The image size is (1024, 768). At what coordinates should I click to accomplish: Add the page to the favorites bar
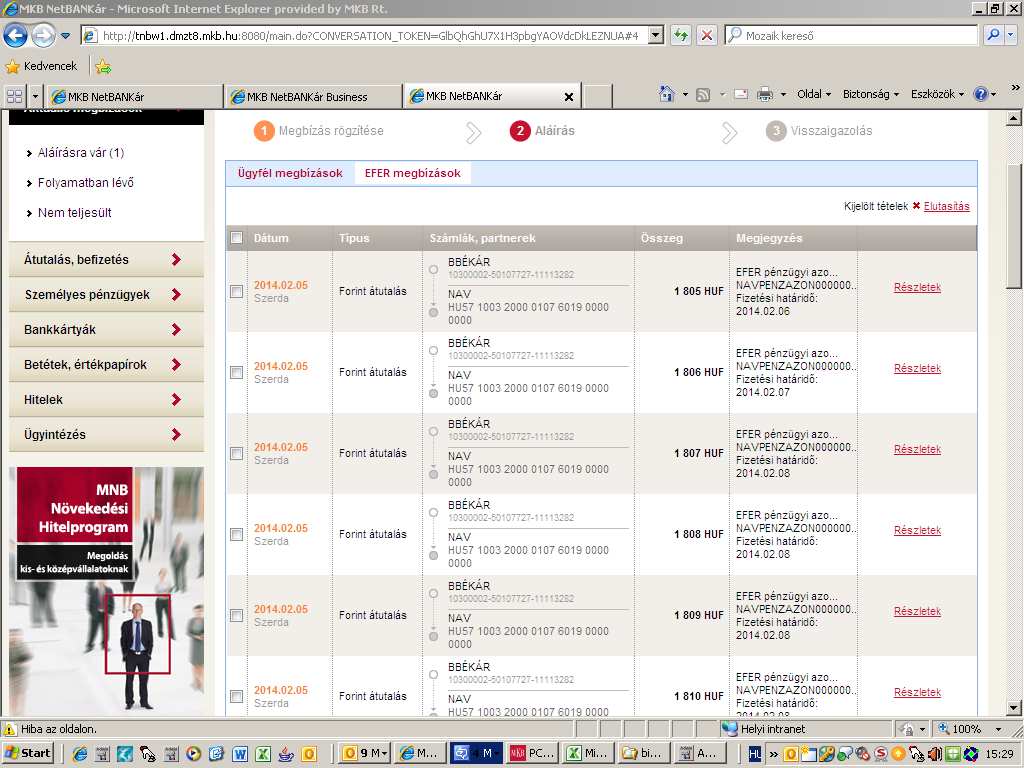(x=103, y=66)
